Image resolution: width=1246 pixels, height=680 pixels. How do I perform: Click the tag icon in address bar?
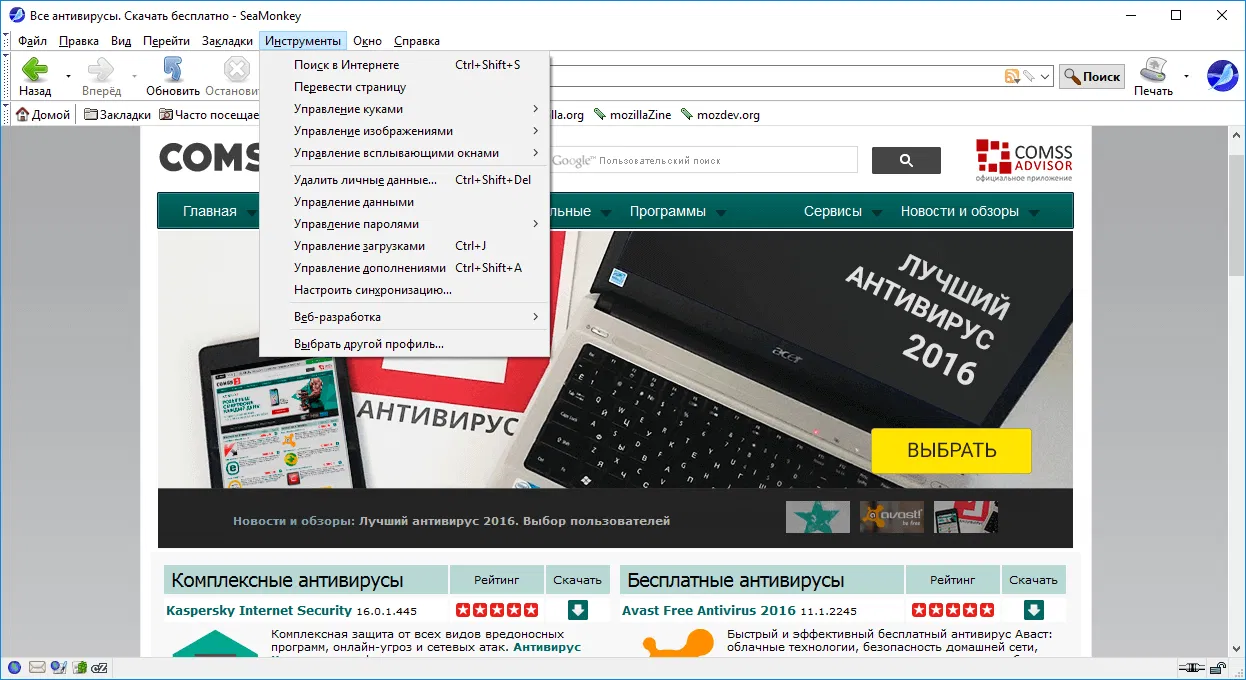1027,76
